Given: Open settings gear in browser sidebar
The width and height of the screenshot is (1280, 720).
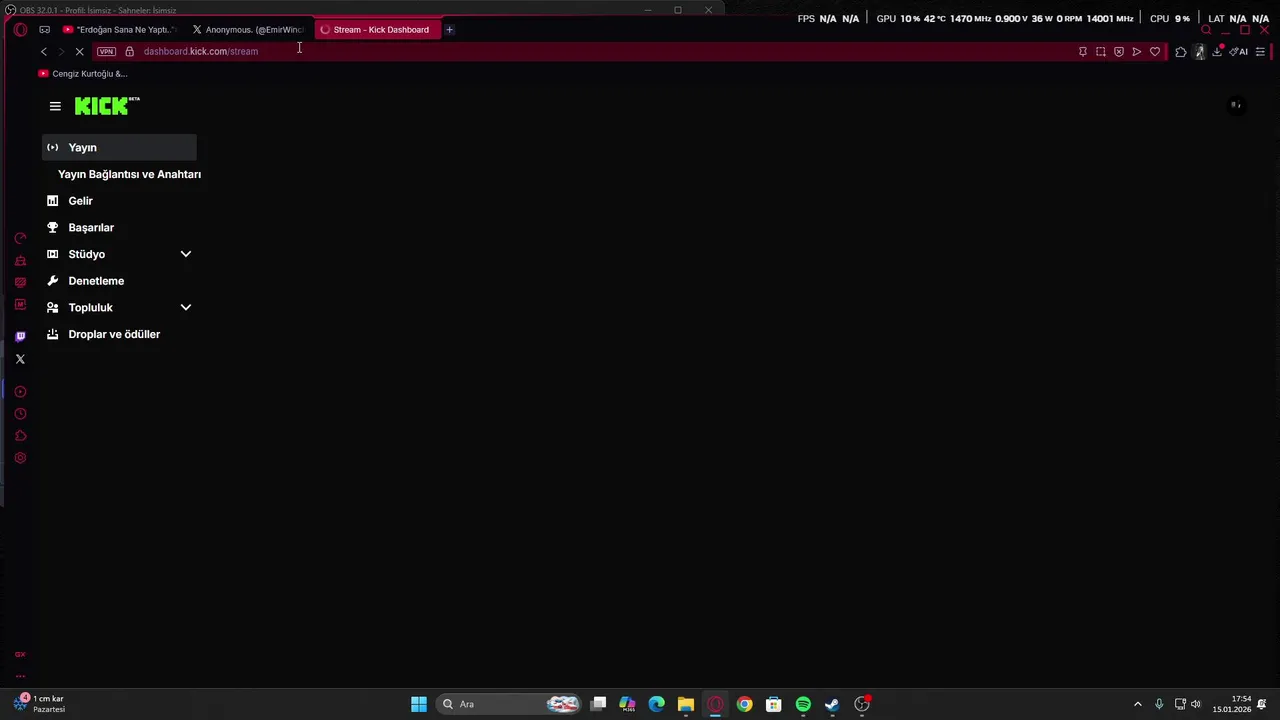Looking at the screenshot, I should click(20, 458).
